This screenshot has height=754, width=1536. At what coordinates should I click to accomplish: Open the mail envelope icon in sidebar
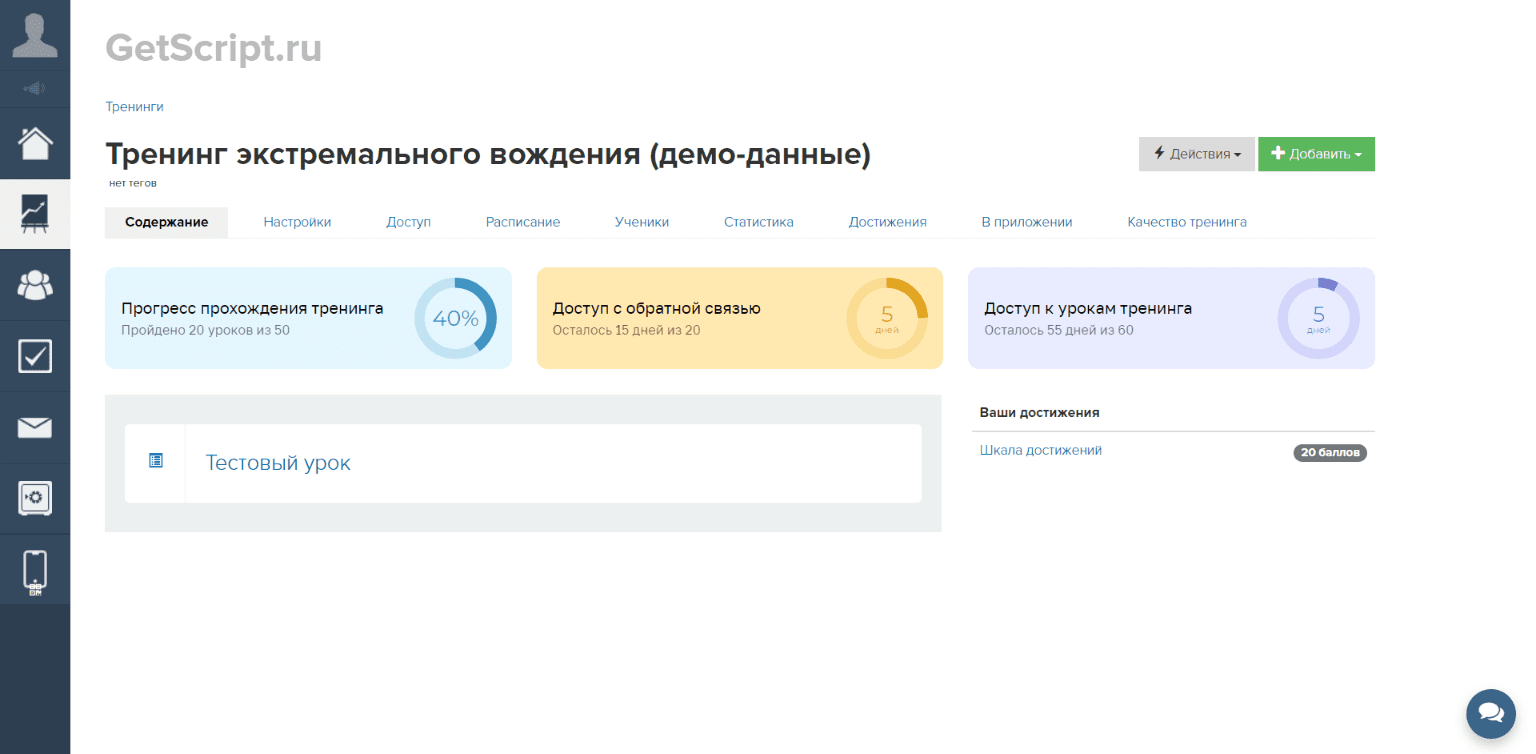(x=35, y=428)
